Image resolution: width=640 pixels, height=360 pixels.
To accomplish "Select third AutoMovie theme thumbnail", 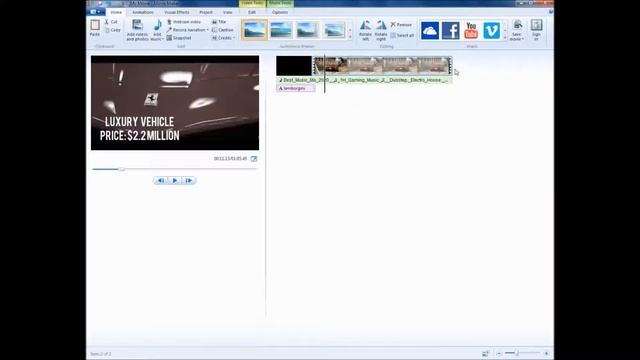I will 308,30.
